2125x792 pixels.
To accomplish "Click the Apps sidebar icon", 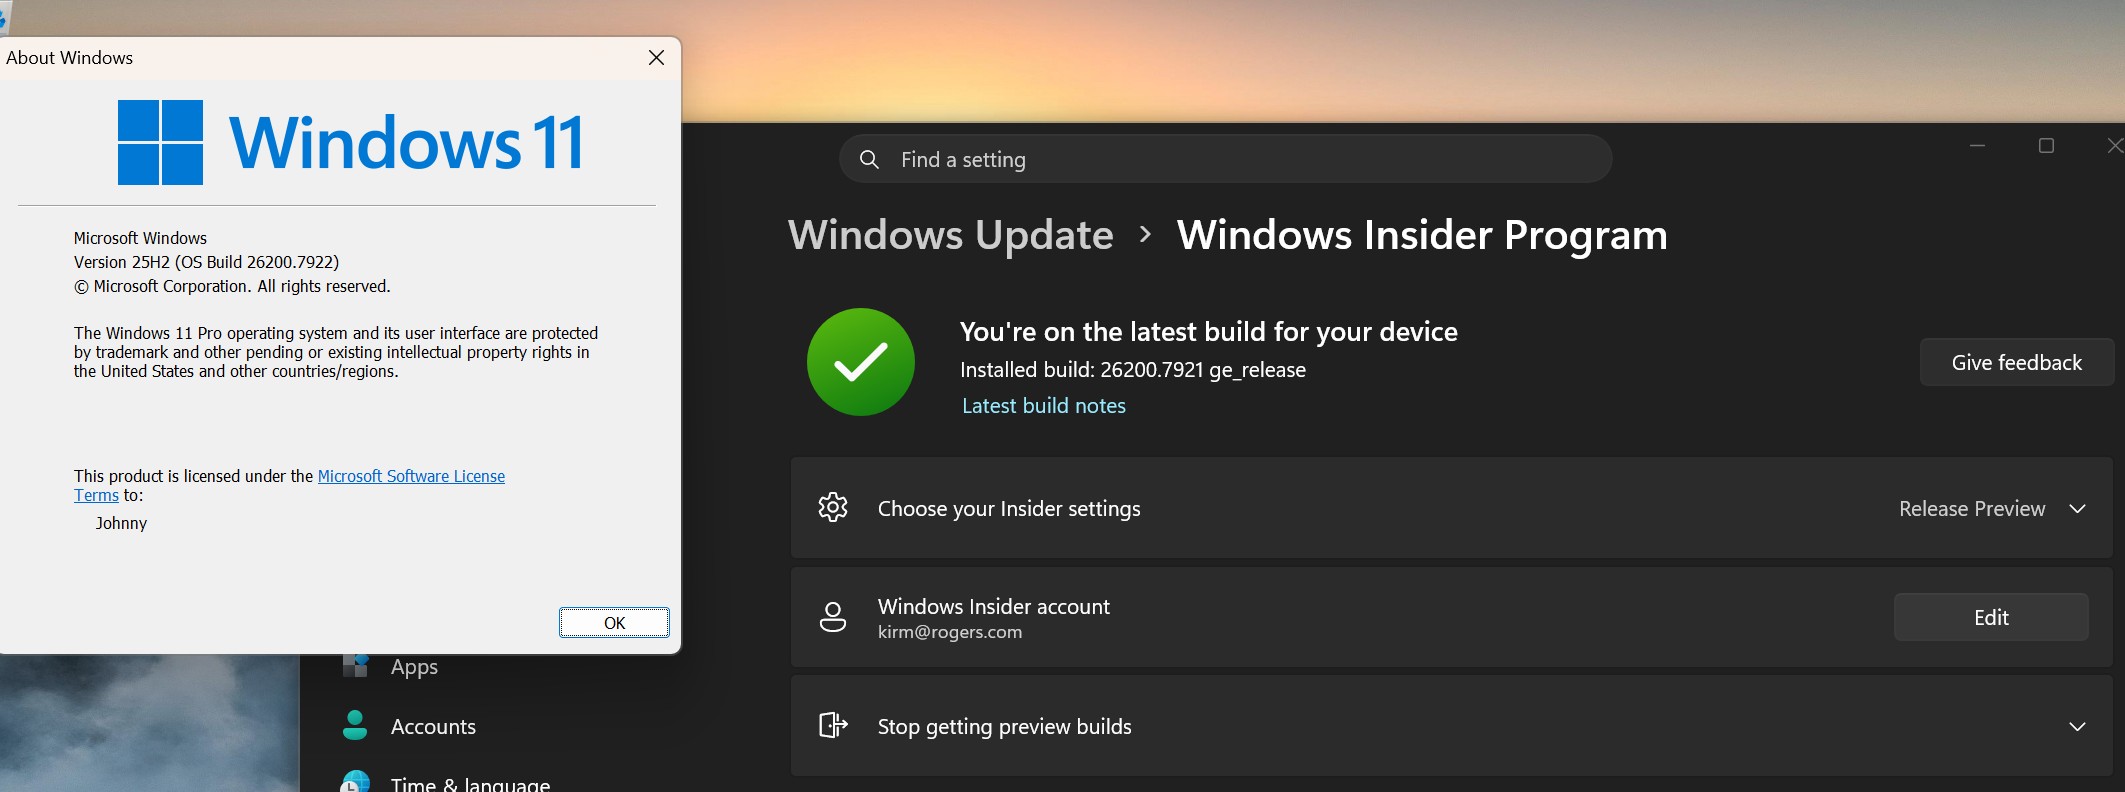I will click(x=356, y=665).
